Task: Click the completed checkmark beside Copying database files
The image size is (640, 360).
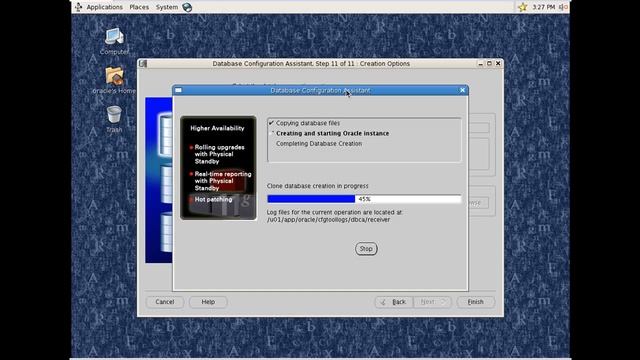Action: pos(271,123)
